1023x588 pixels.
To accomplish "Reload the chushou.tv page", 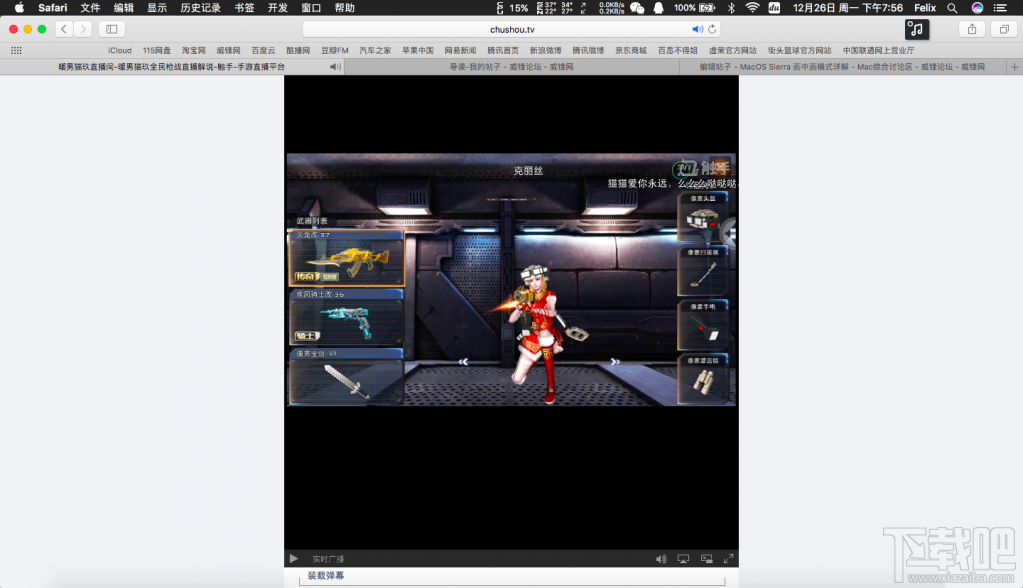I will click(x=712, y=30).
